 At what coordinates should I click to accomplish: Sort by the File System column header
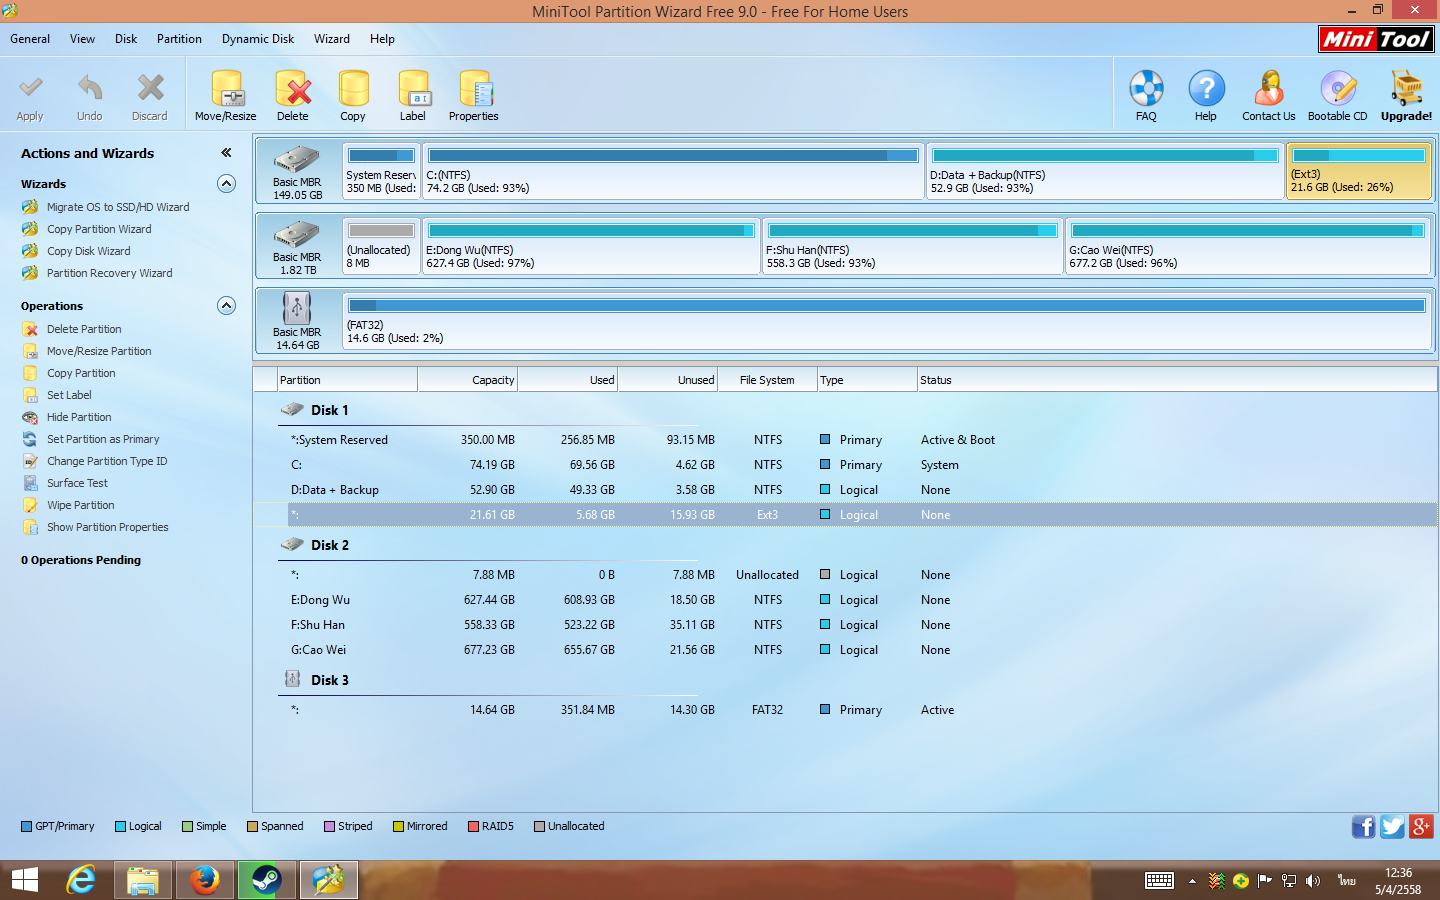point(767,380)
